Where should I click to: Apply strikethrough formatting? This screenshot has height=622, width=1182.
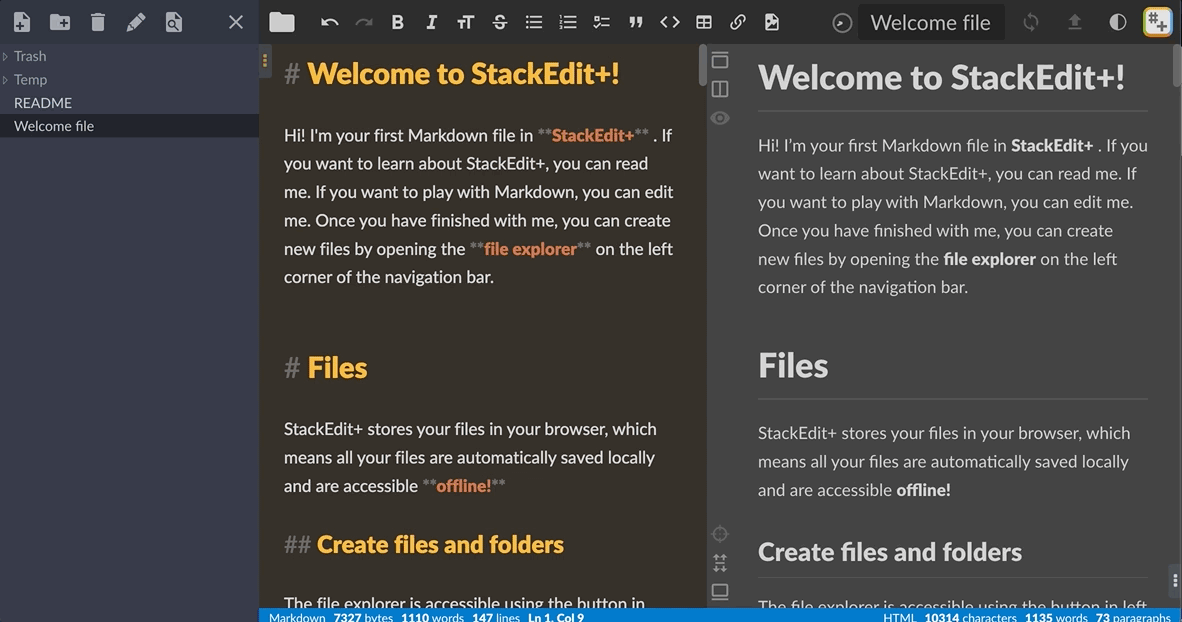click(500, 22)
